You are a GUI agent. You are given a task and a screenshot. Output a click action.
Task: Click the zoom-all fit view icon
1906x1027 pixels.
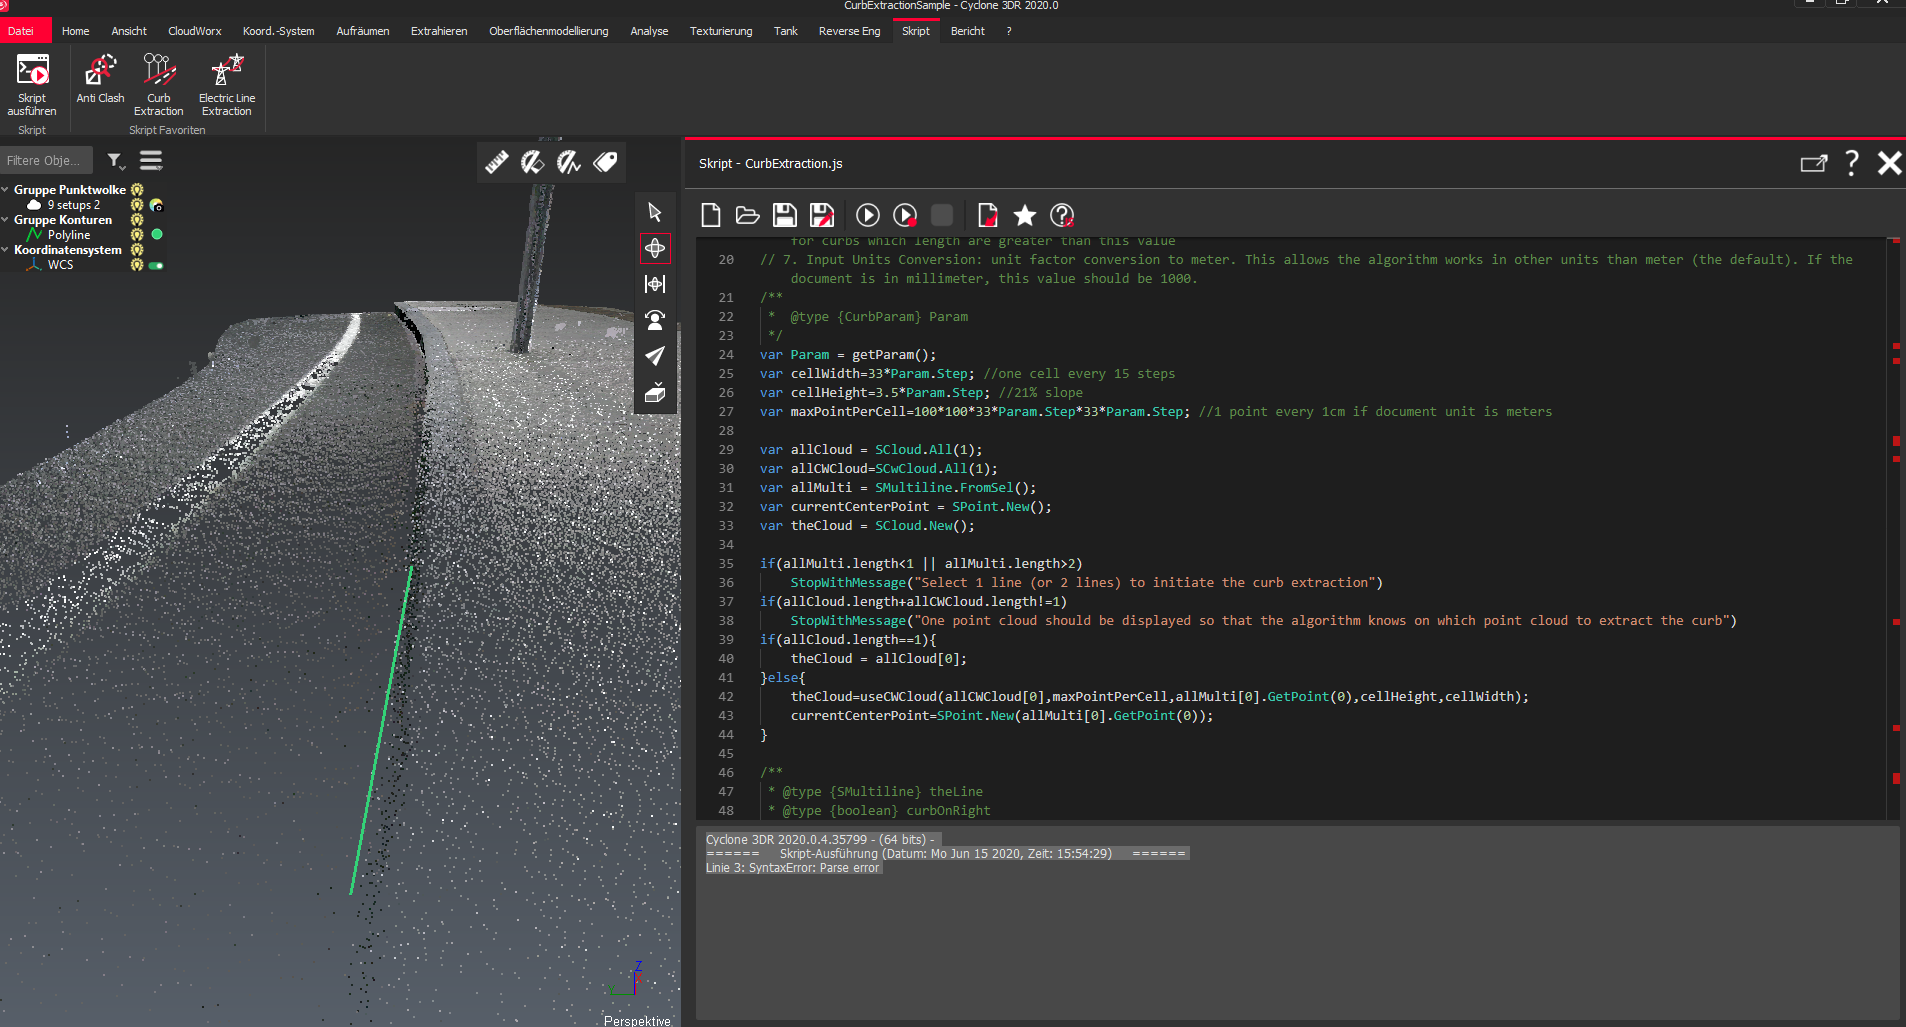tap(655, 284)
